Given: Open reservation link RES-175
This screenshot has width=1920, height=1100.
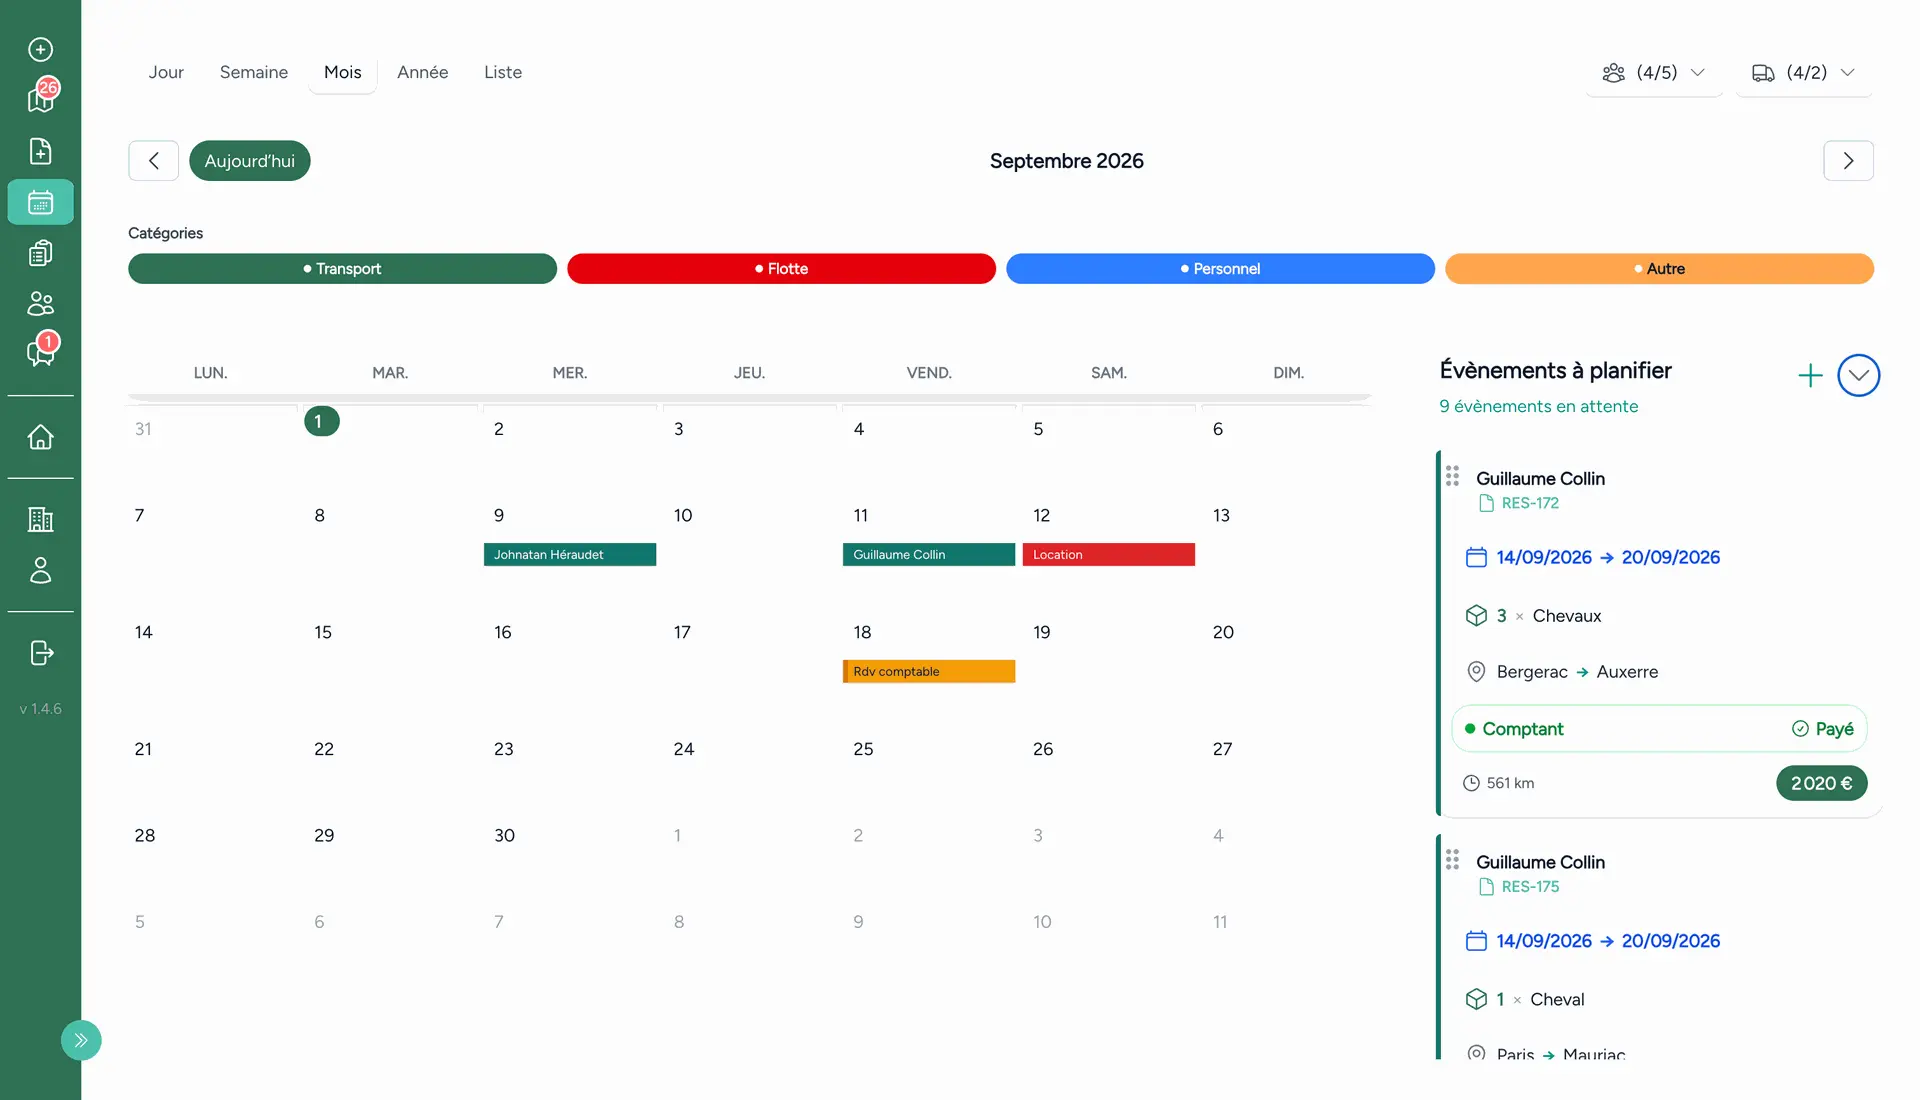Looking at the screenshot, I should (1530, 887).
